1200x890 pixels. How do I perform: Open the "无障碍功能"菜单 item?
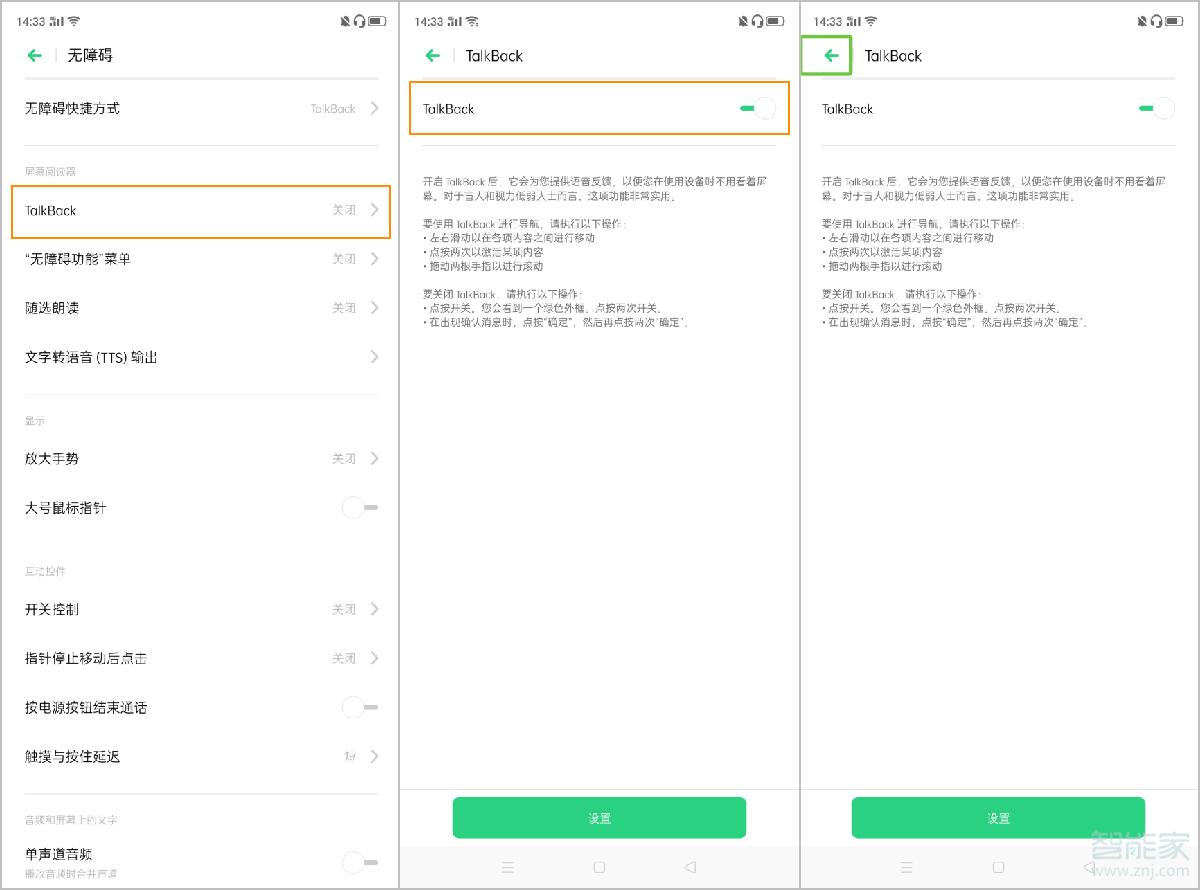click(200, 259)
